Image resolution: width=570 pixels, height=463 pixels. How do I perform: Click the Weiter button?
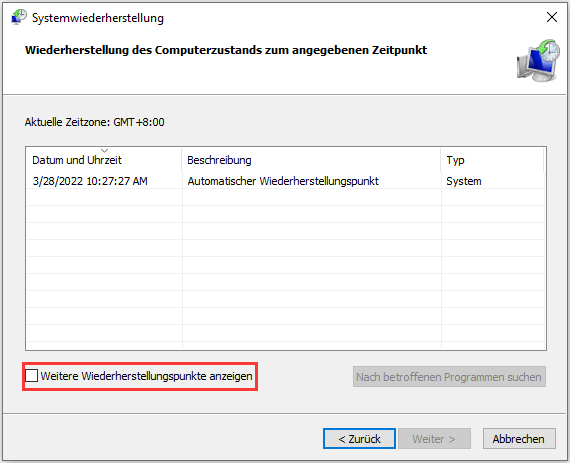[434, 439]
